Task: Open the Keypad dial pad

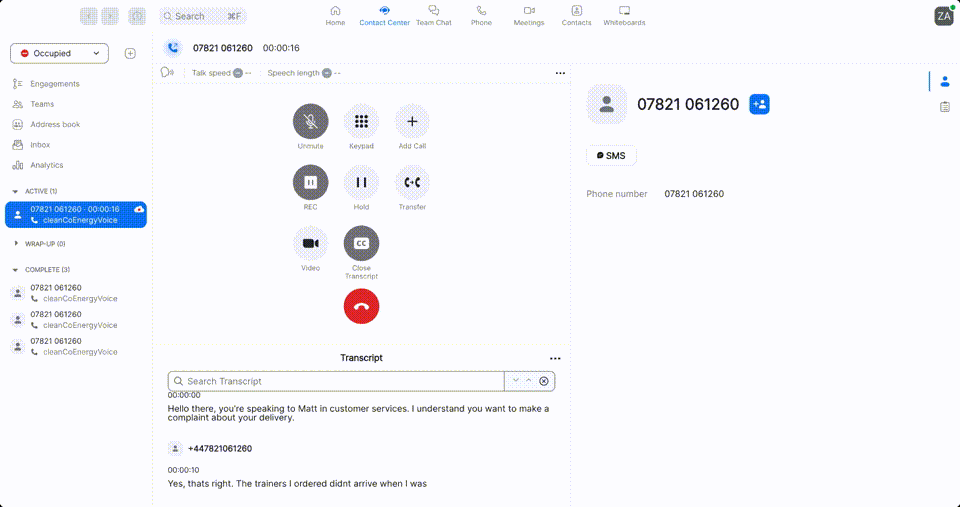Action: 361,122
